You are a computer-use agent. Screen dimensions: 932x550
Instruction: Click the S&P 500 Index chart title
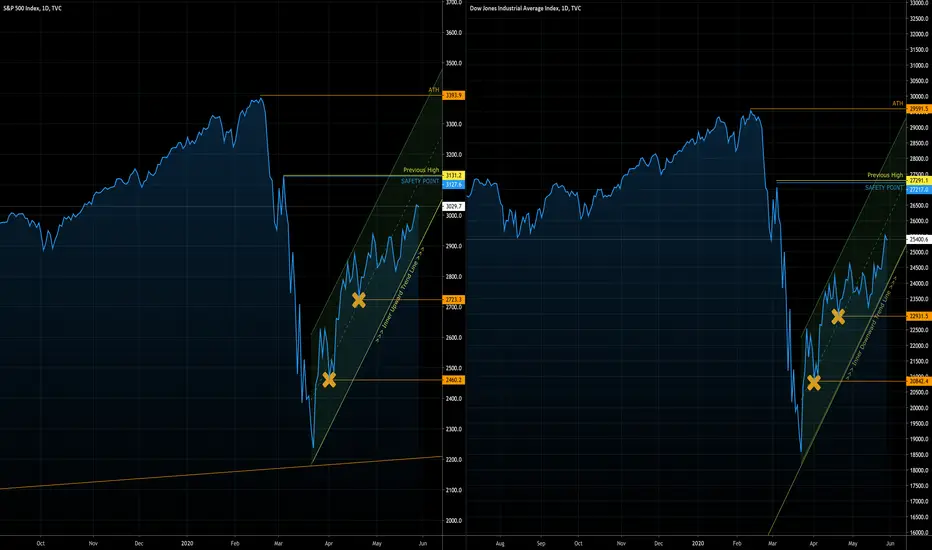(31, 8)
